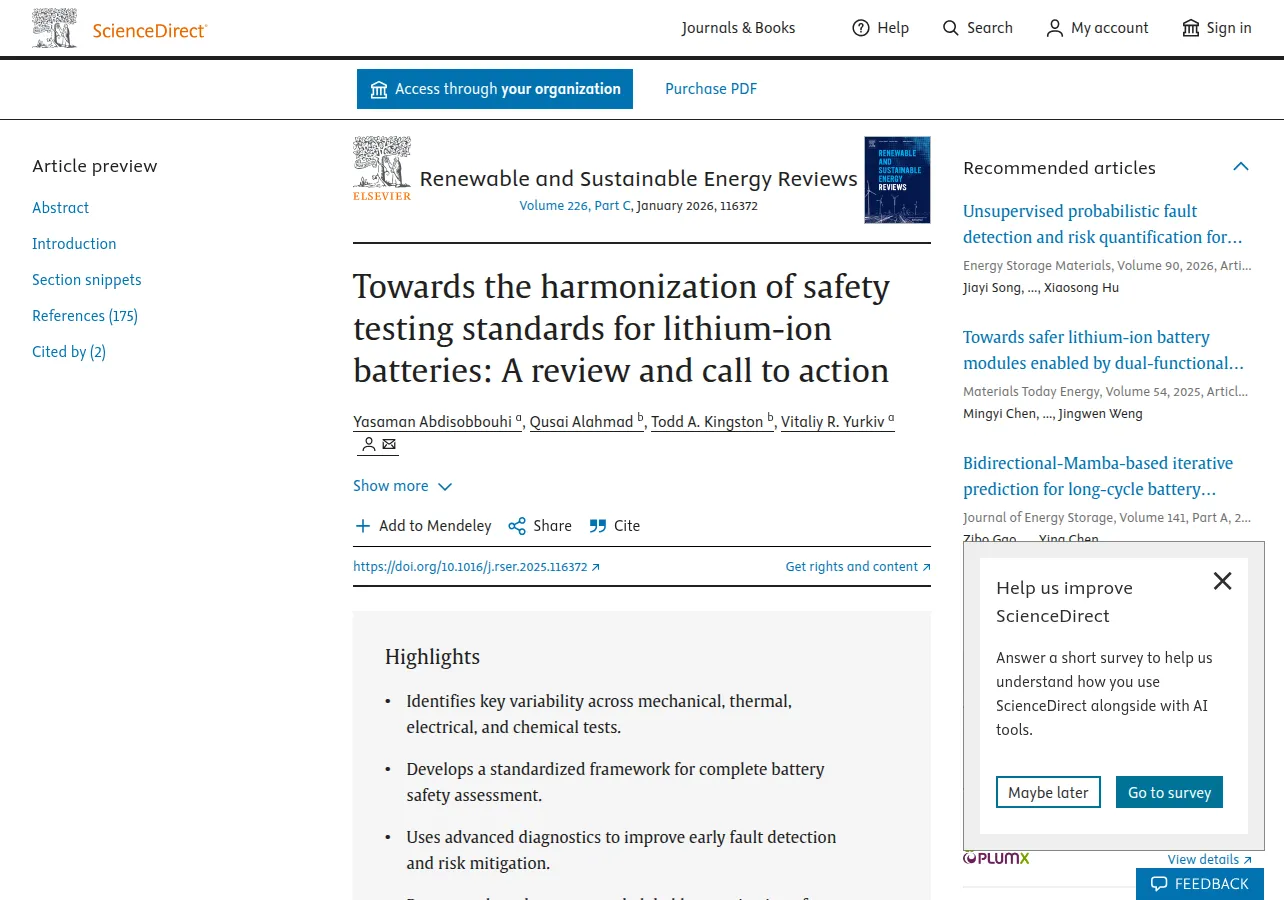Open the Search page link

click(x=977, y=28)
